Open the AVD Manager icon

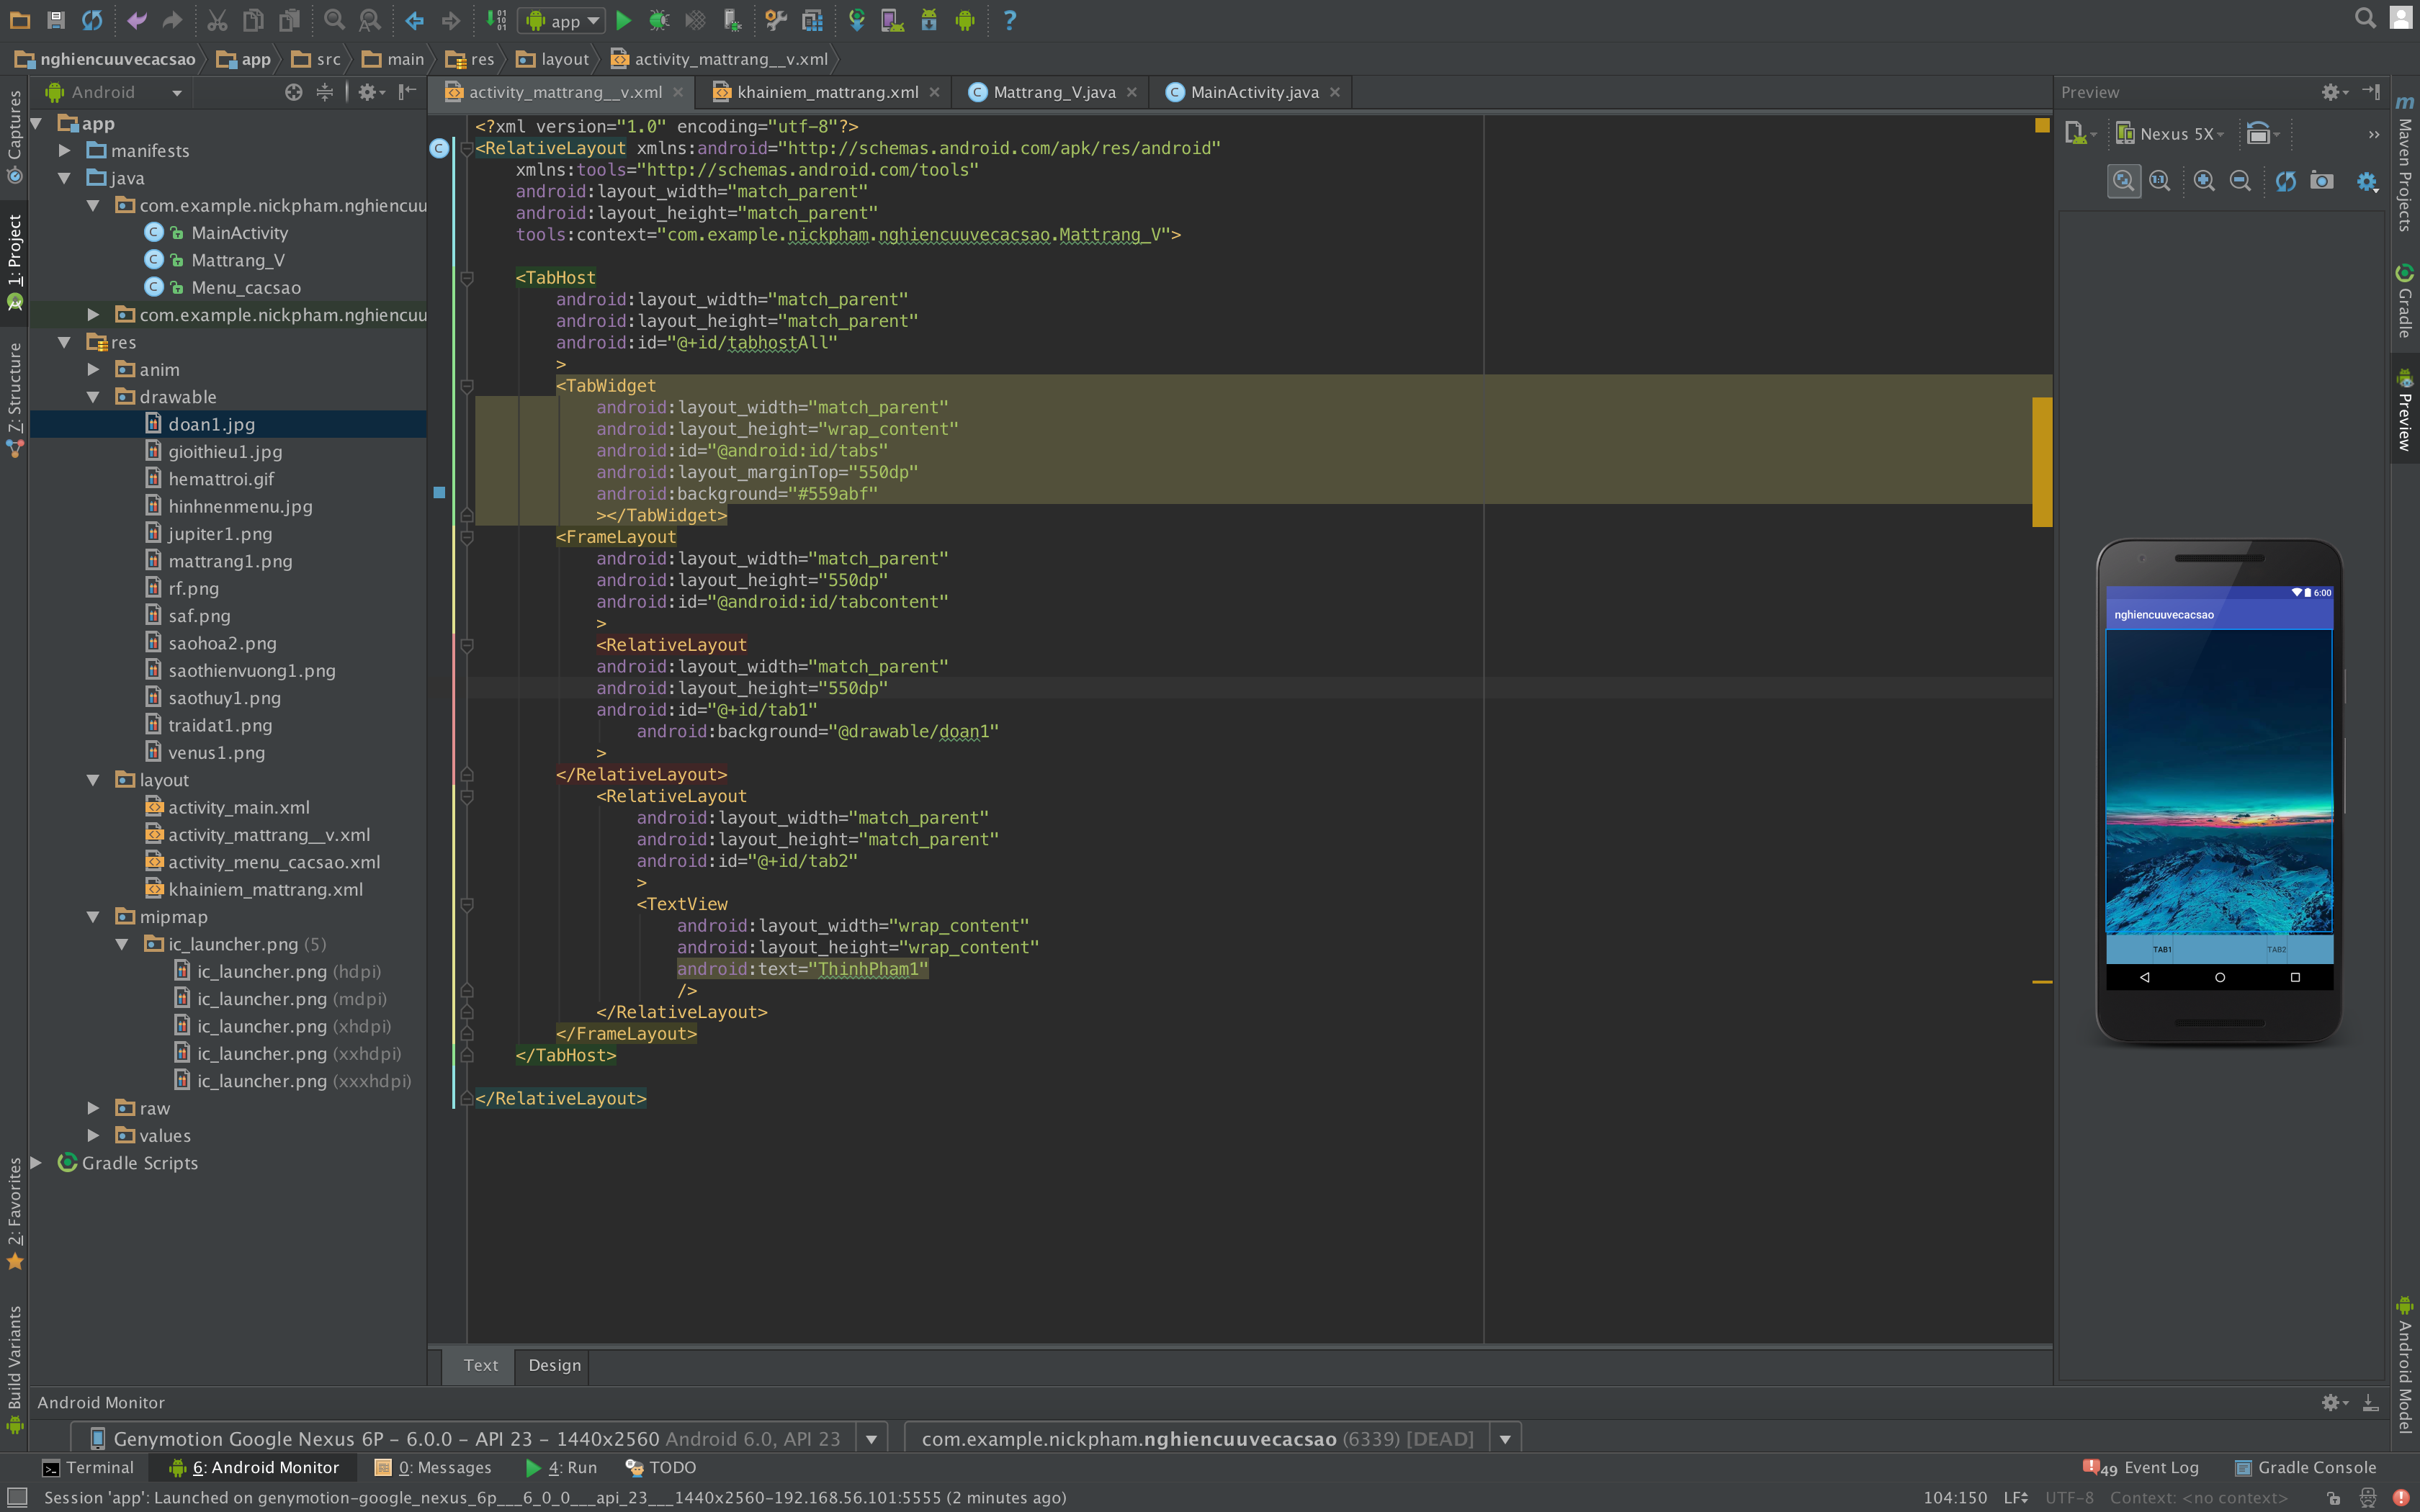point(892,20)
